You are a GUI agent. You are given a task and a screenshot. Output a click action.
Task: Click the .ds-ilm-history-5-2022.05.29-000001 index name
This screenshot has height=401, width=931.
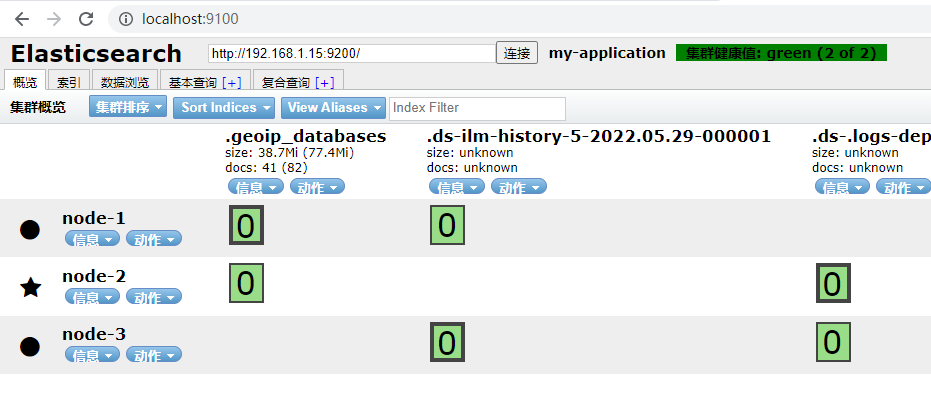click(x=598, y=137)
